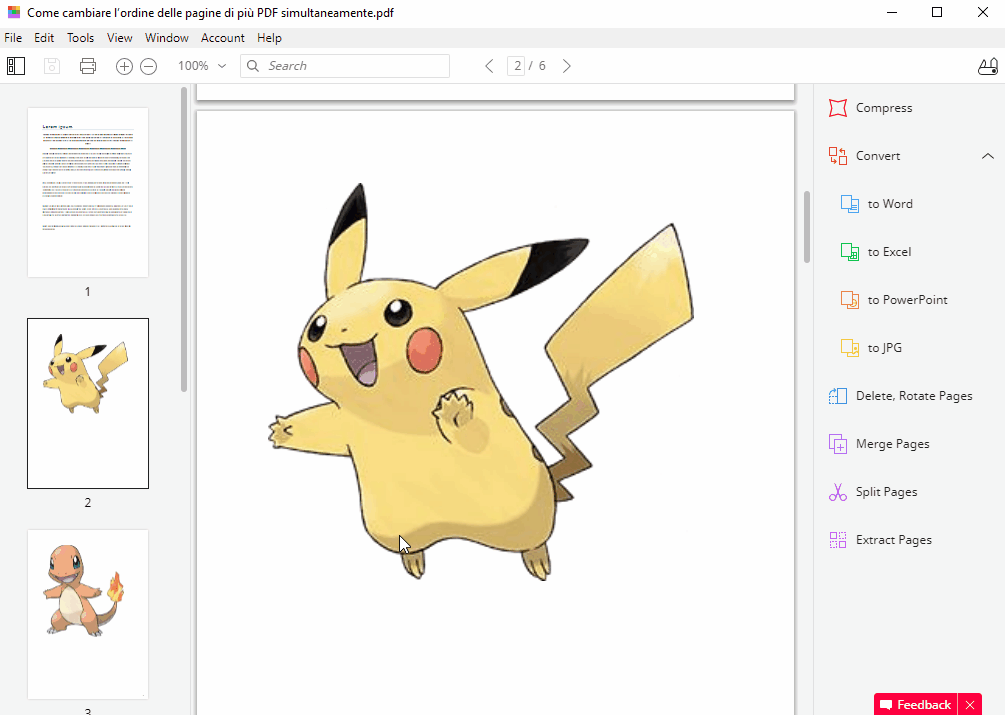Click the app logo in title bar
The height and width of the screenshot is (715, 1005).
click(x=13, y=12)
